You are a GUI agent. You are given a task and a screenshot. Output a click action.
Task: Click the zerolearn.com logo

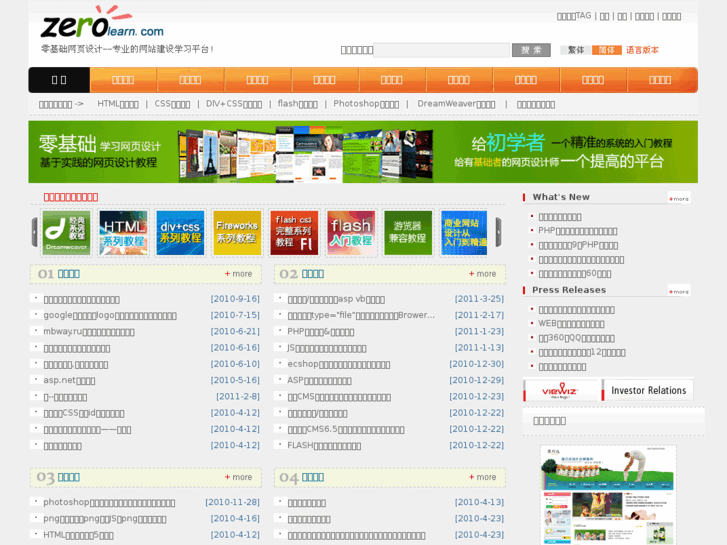click(102, 22)
